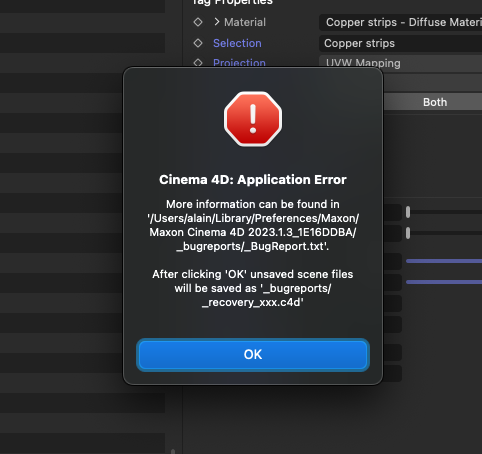The image size is (482, 454).
Task: Click the Selection parameter label
Action: tap(237, 43)
